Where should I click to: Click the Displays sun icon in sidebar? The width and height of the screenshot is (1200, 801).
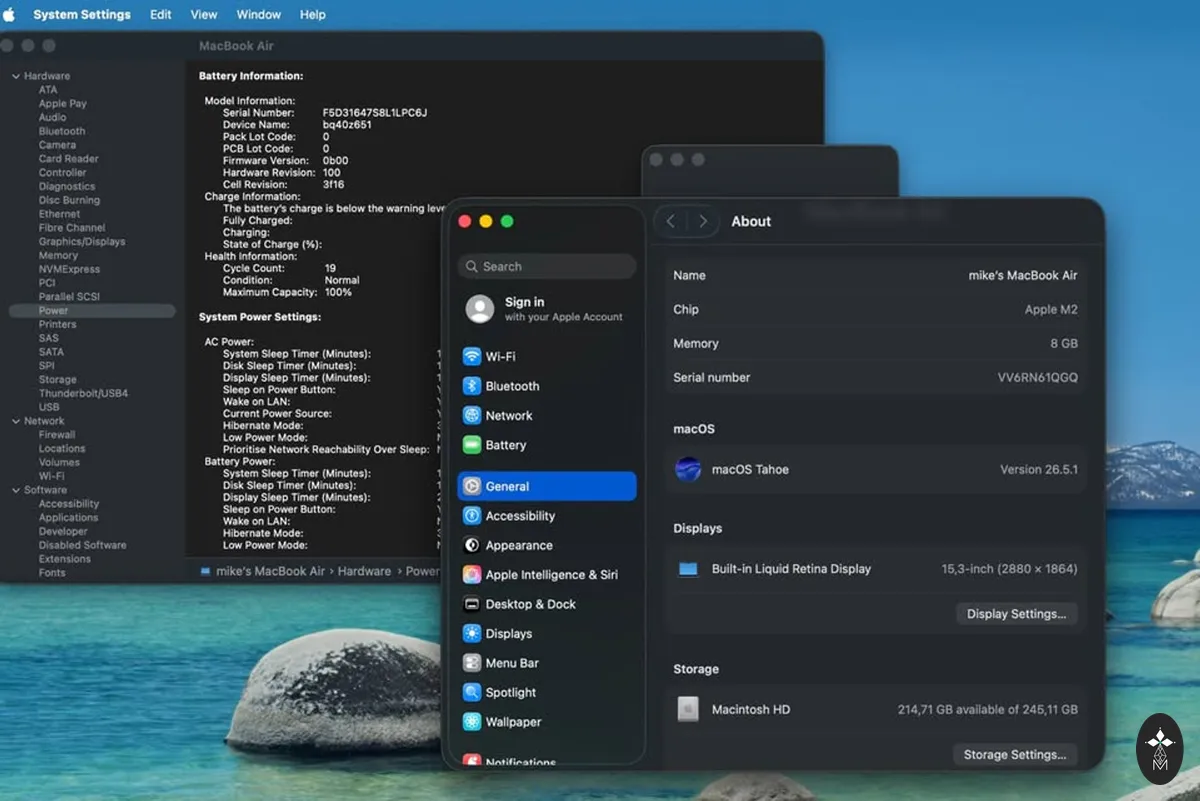(472, 634)
